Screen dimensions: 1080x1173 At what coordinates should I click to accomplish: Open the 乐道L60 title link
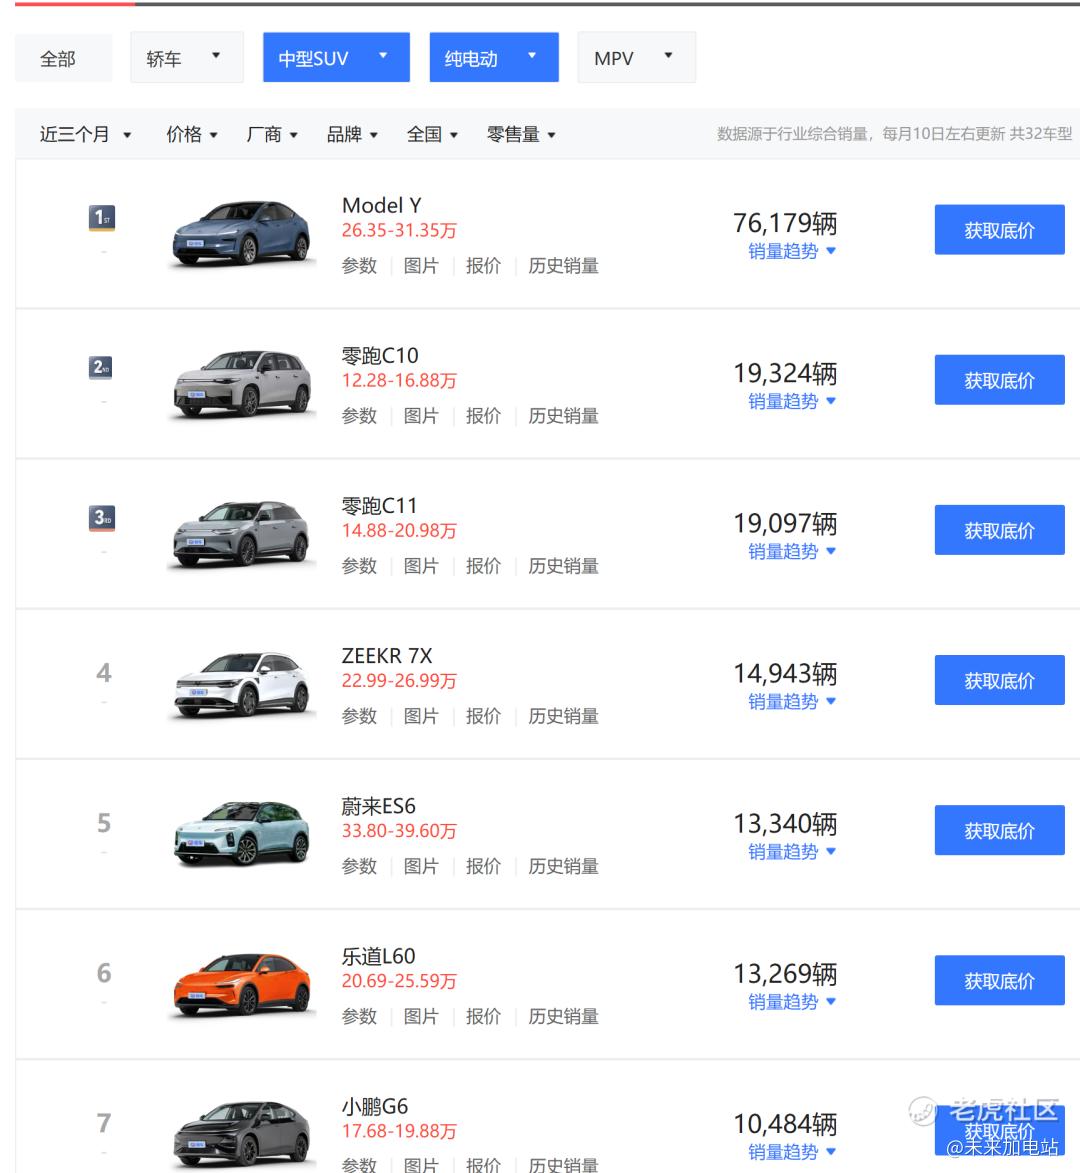click(x=378, y=957)
